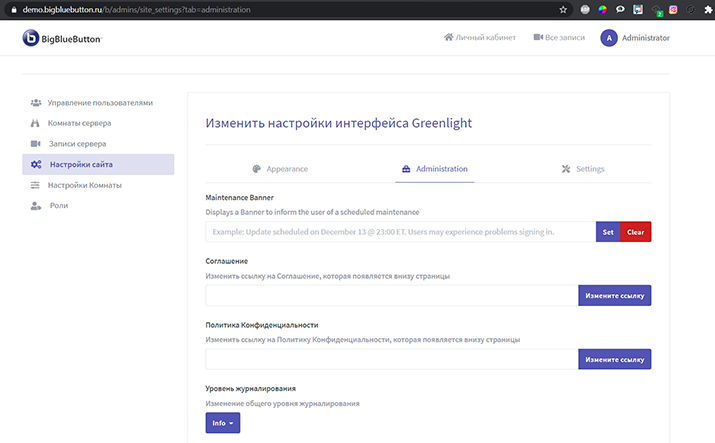Click the sliders icon for Настройки Комнаты
This screenshot has height=443, width=715.
point(35,185)
